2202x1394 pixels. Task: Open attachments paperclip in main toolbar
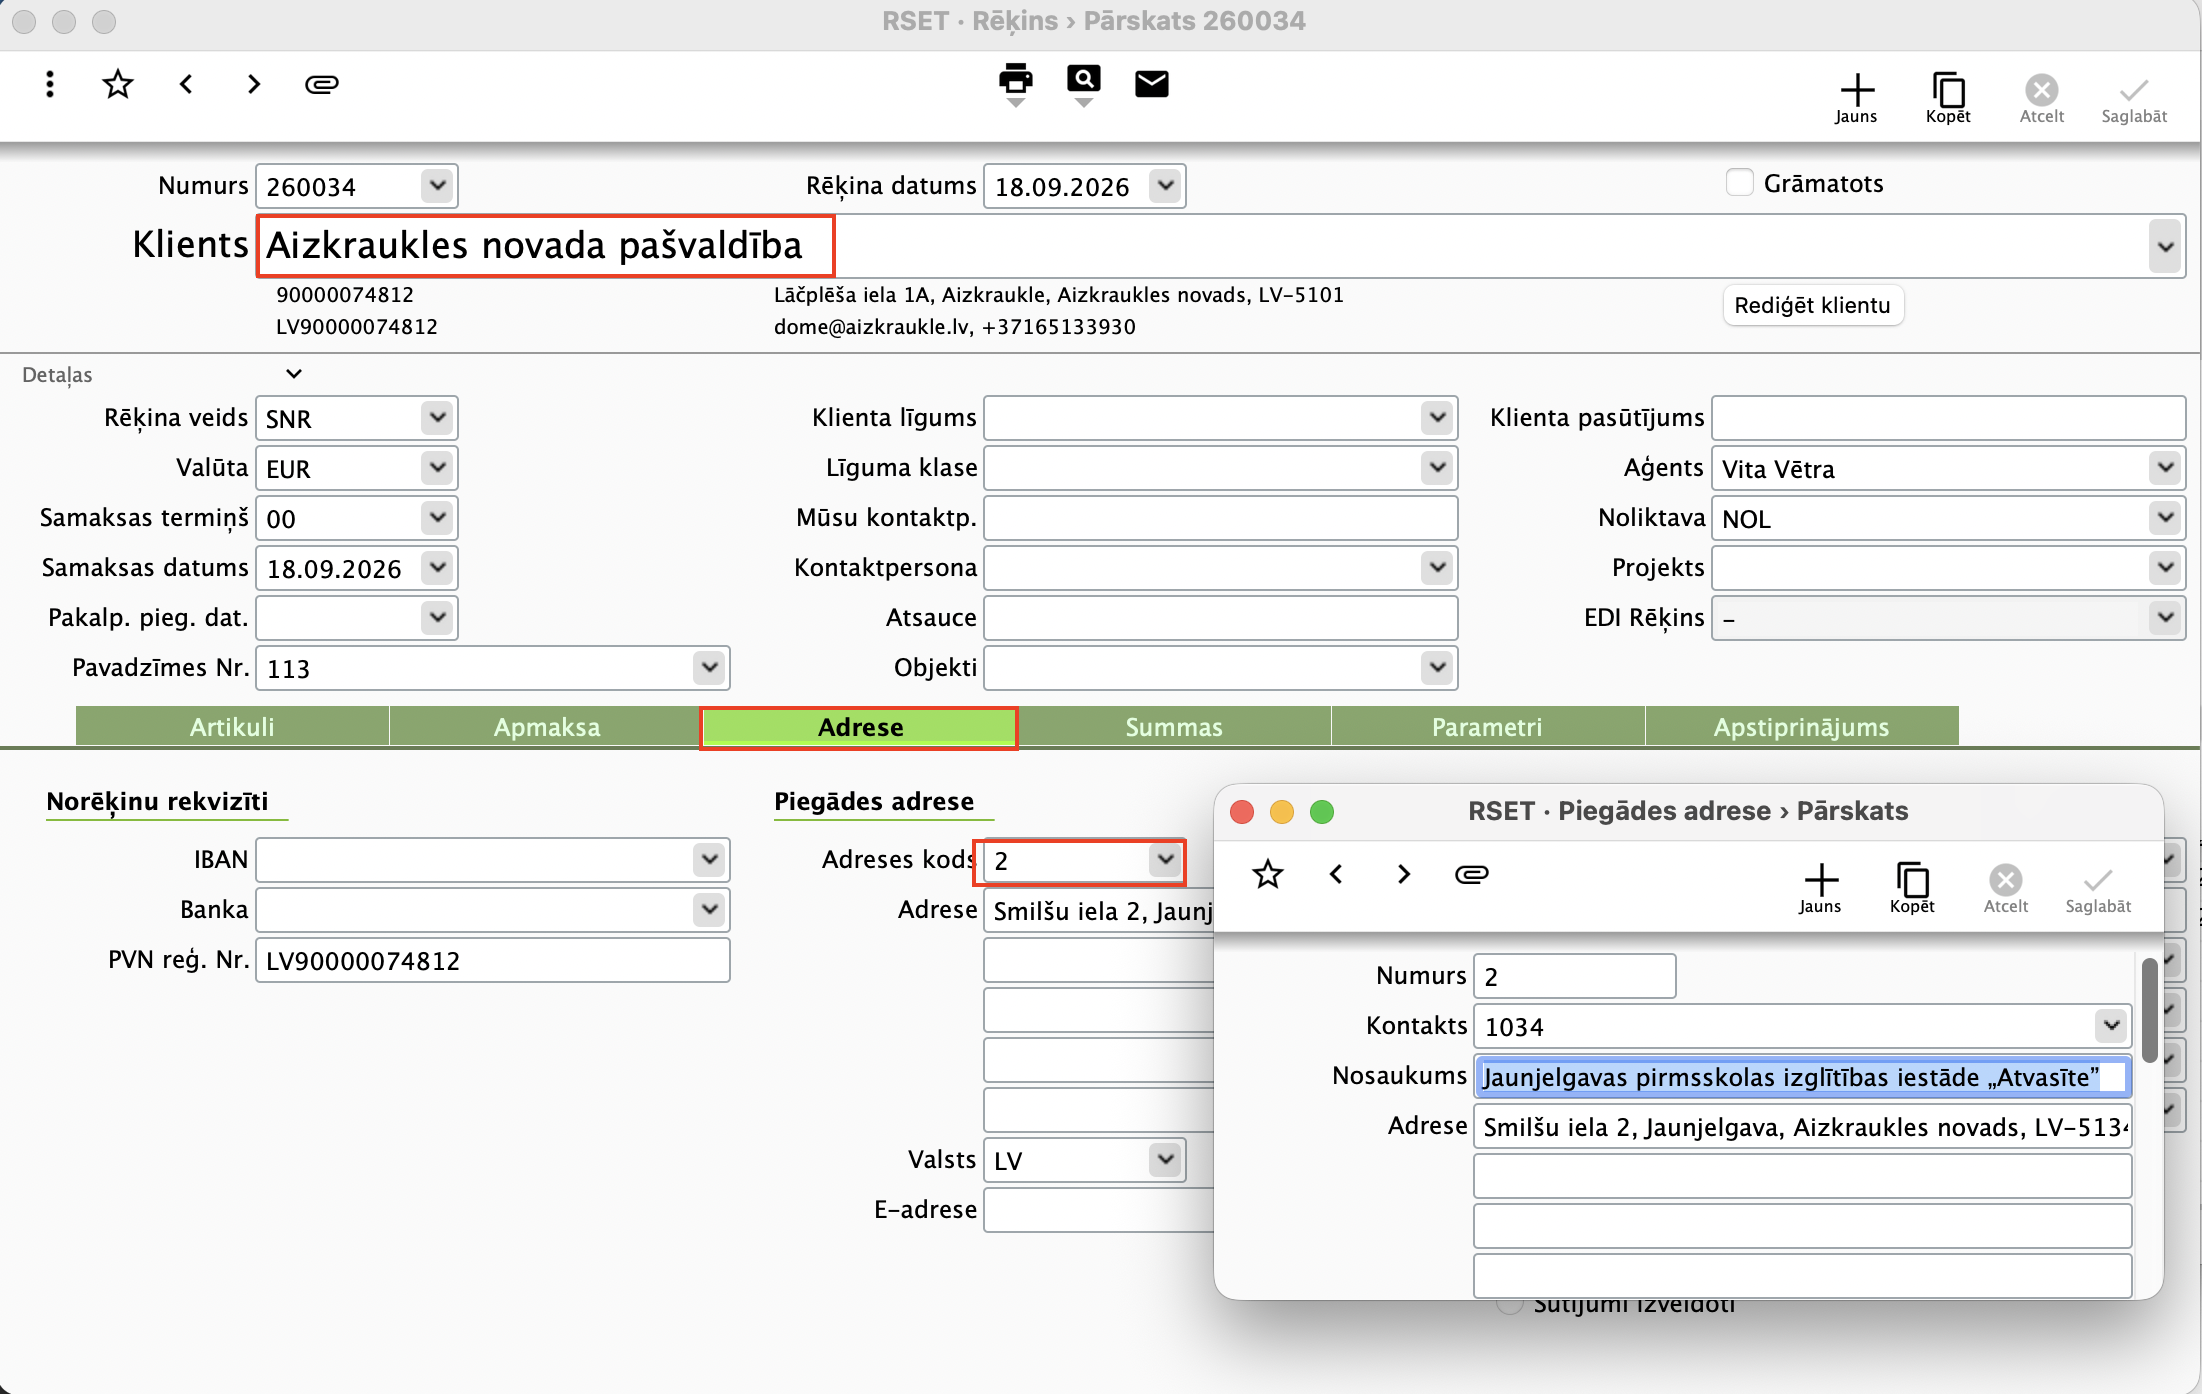tap(322, 84)
